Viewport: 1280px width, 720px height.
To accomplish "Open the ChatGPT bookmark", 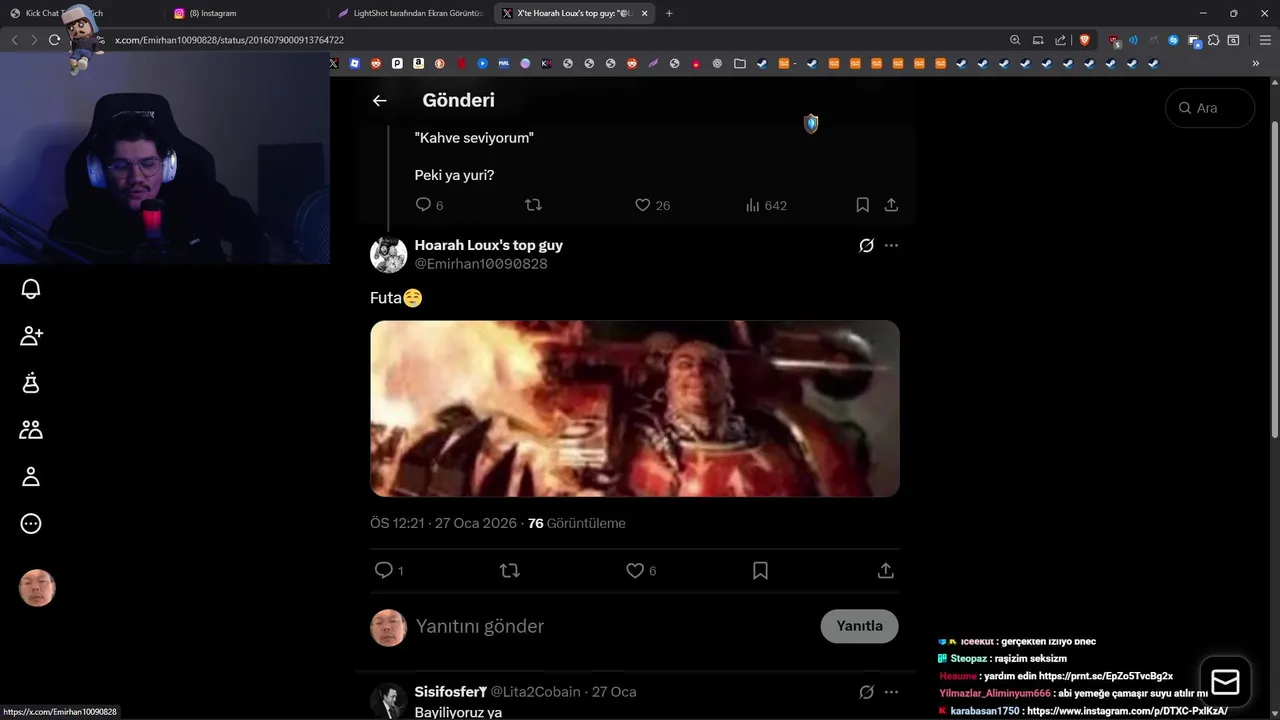I will point(717,63).
